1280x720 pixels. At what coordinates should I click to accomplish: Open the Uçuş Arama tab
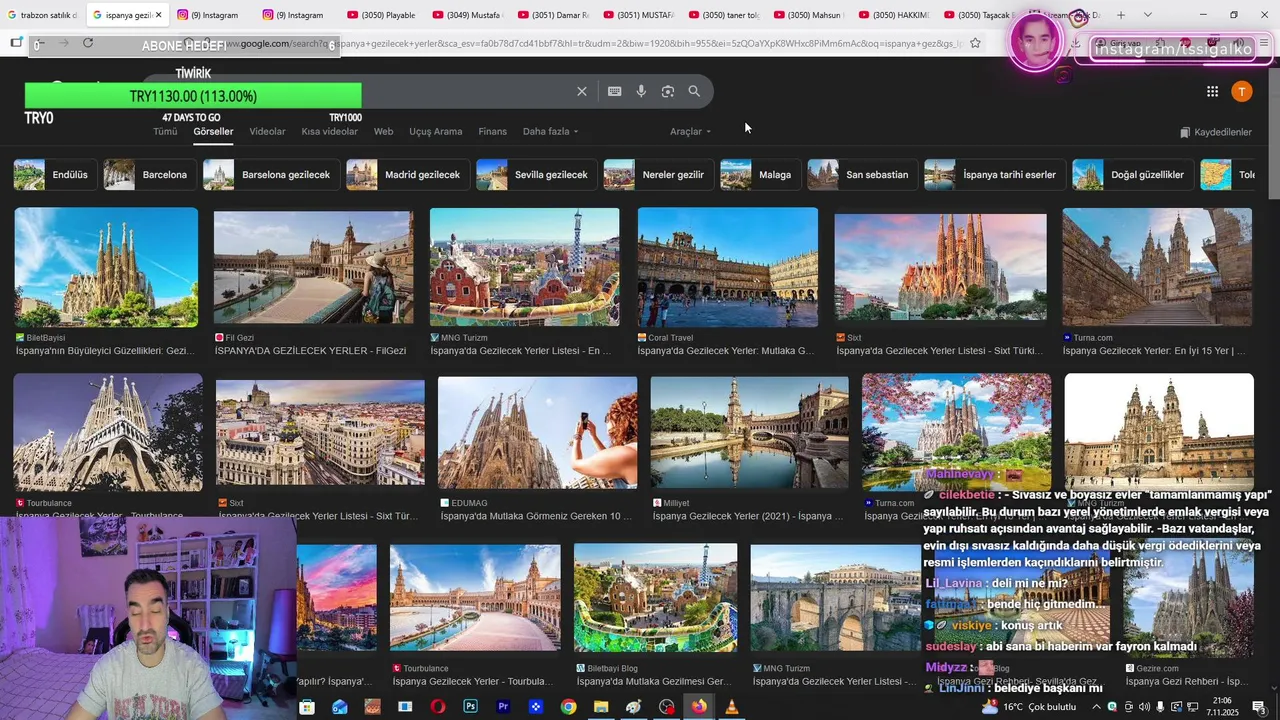435,132
